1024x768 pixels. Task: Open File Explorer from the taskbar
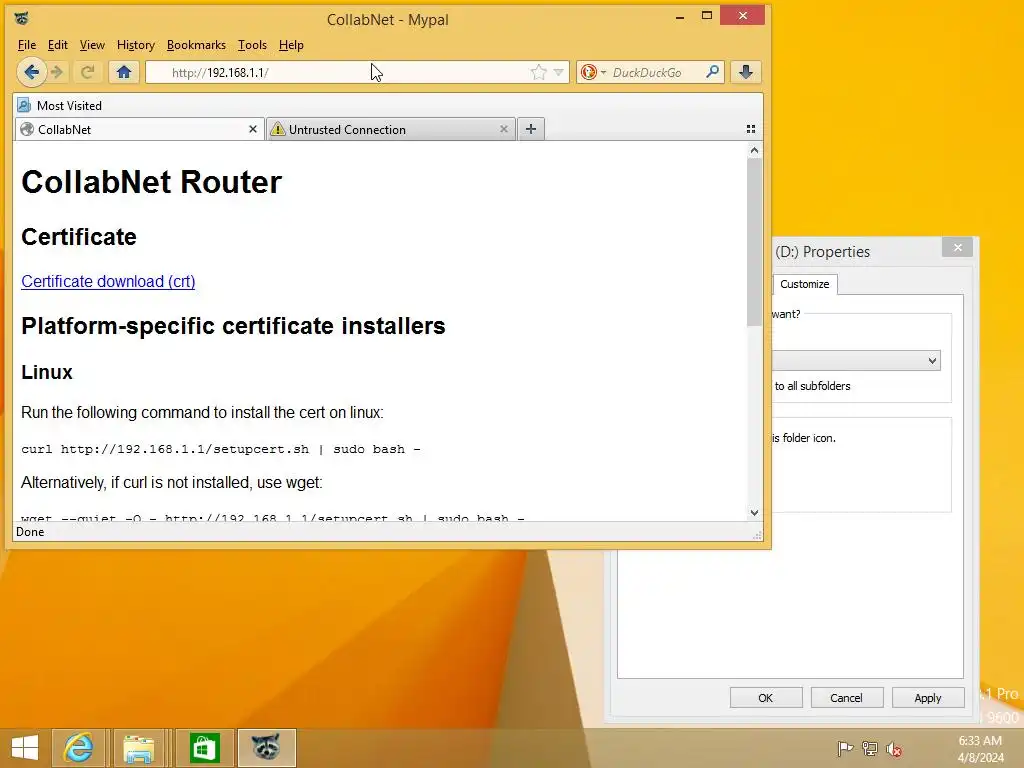click(x=139, y=748)
